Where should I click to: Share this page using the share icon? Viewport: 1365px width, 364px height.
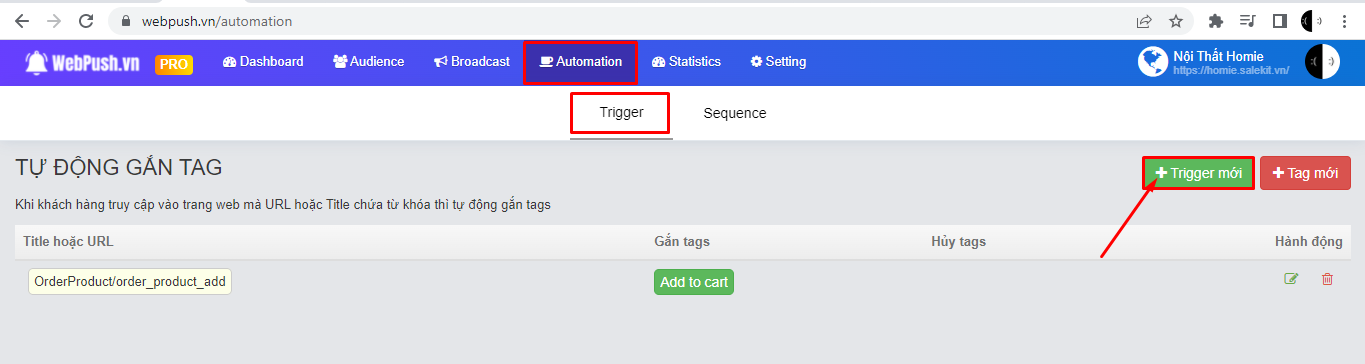(1143, 20)
